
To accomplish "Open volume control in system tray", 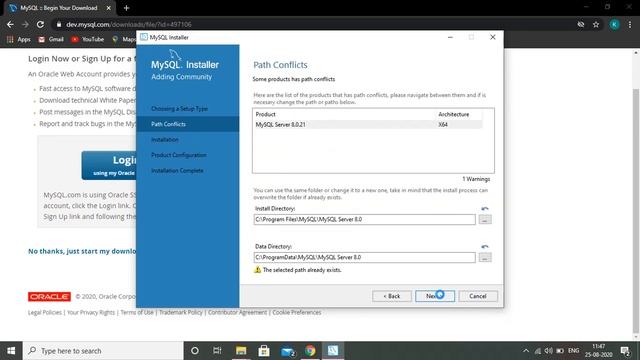I will click(549, 351).
